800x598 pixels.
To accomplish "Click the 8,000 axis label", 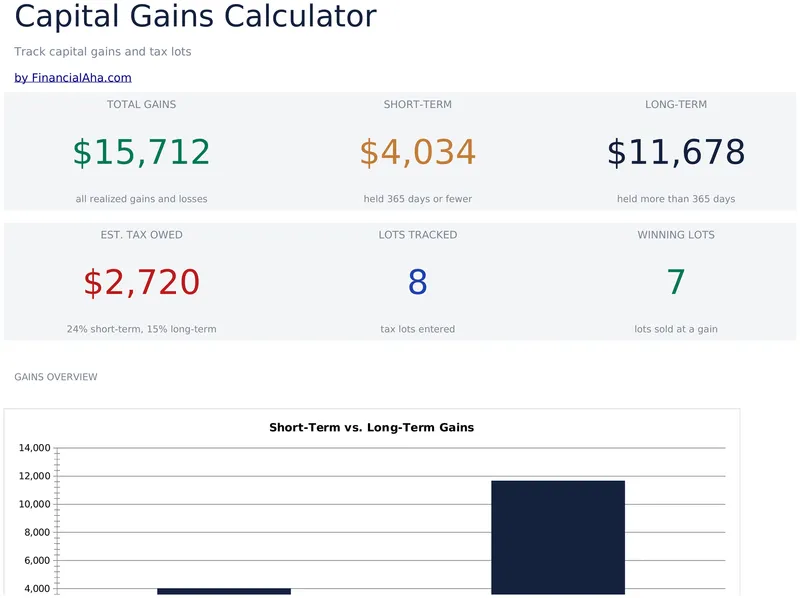I will pyautogui.click(x=37, y=532).
